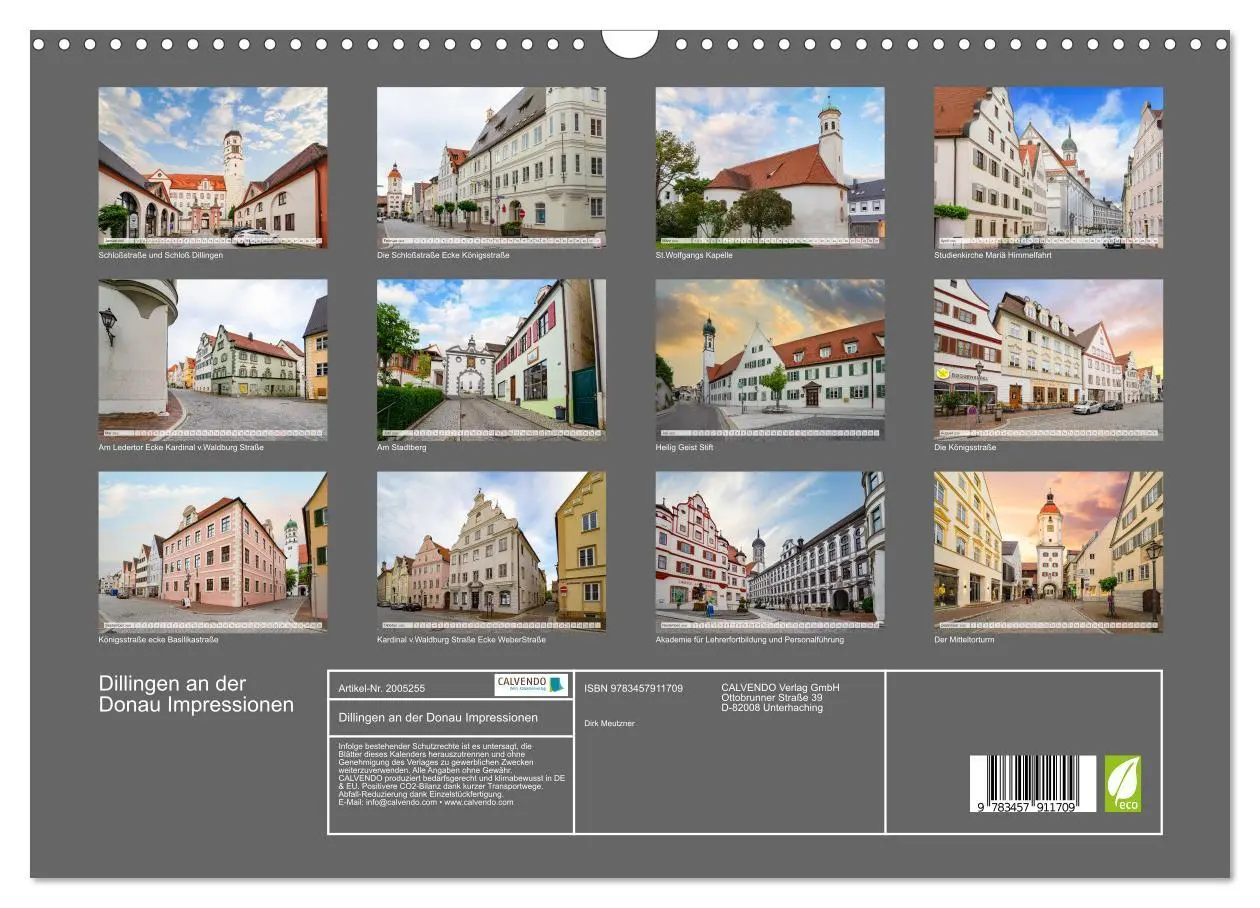Click the caption Studienkirche Mariä Himmelfahrt
This screenshot has width=1260, height=908.
[993, 255]
